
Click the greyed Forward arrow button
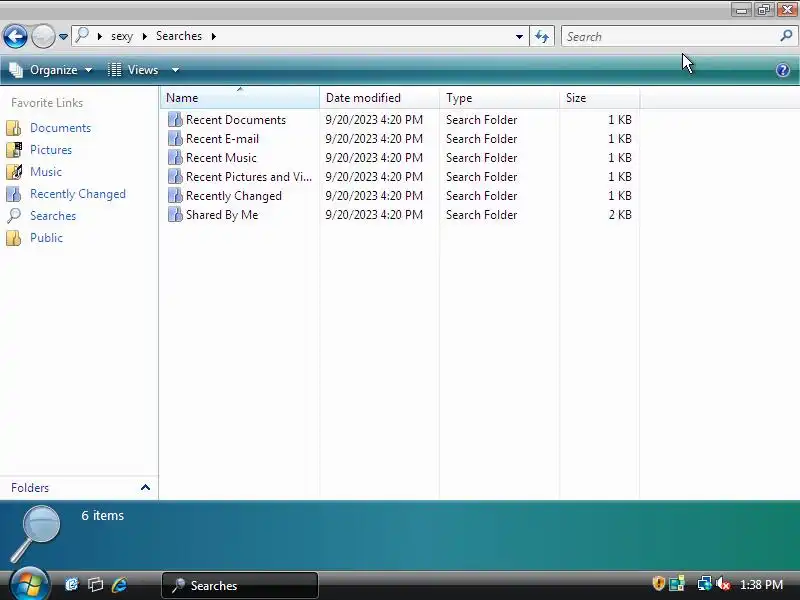[x=43, y=37]
